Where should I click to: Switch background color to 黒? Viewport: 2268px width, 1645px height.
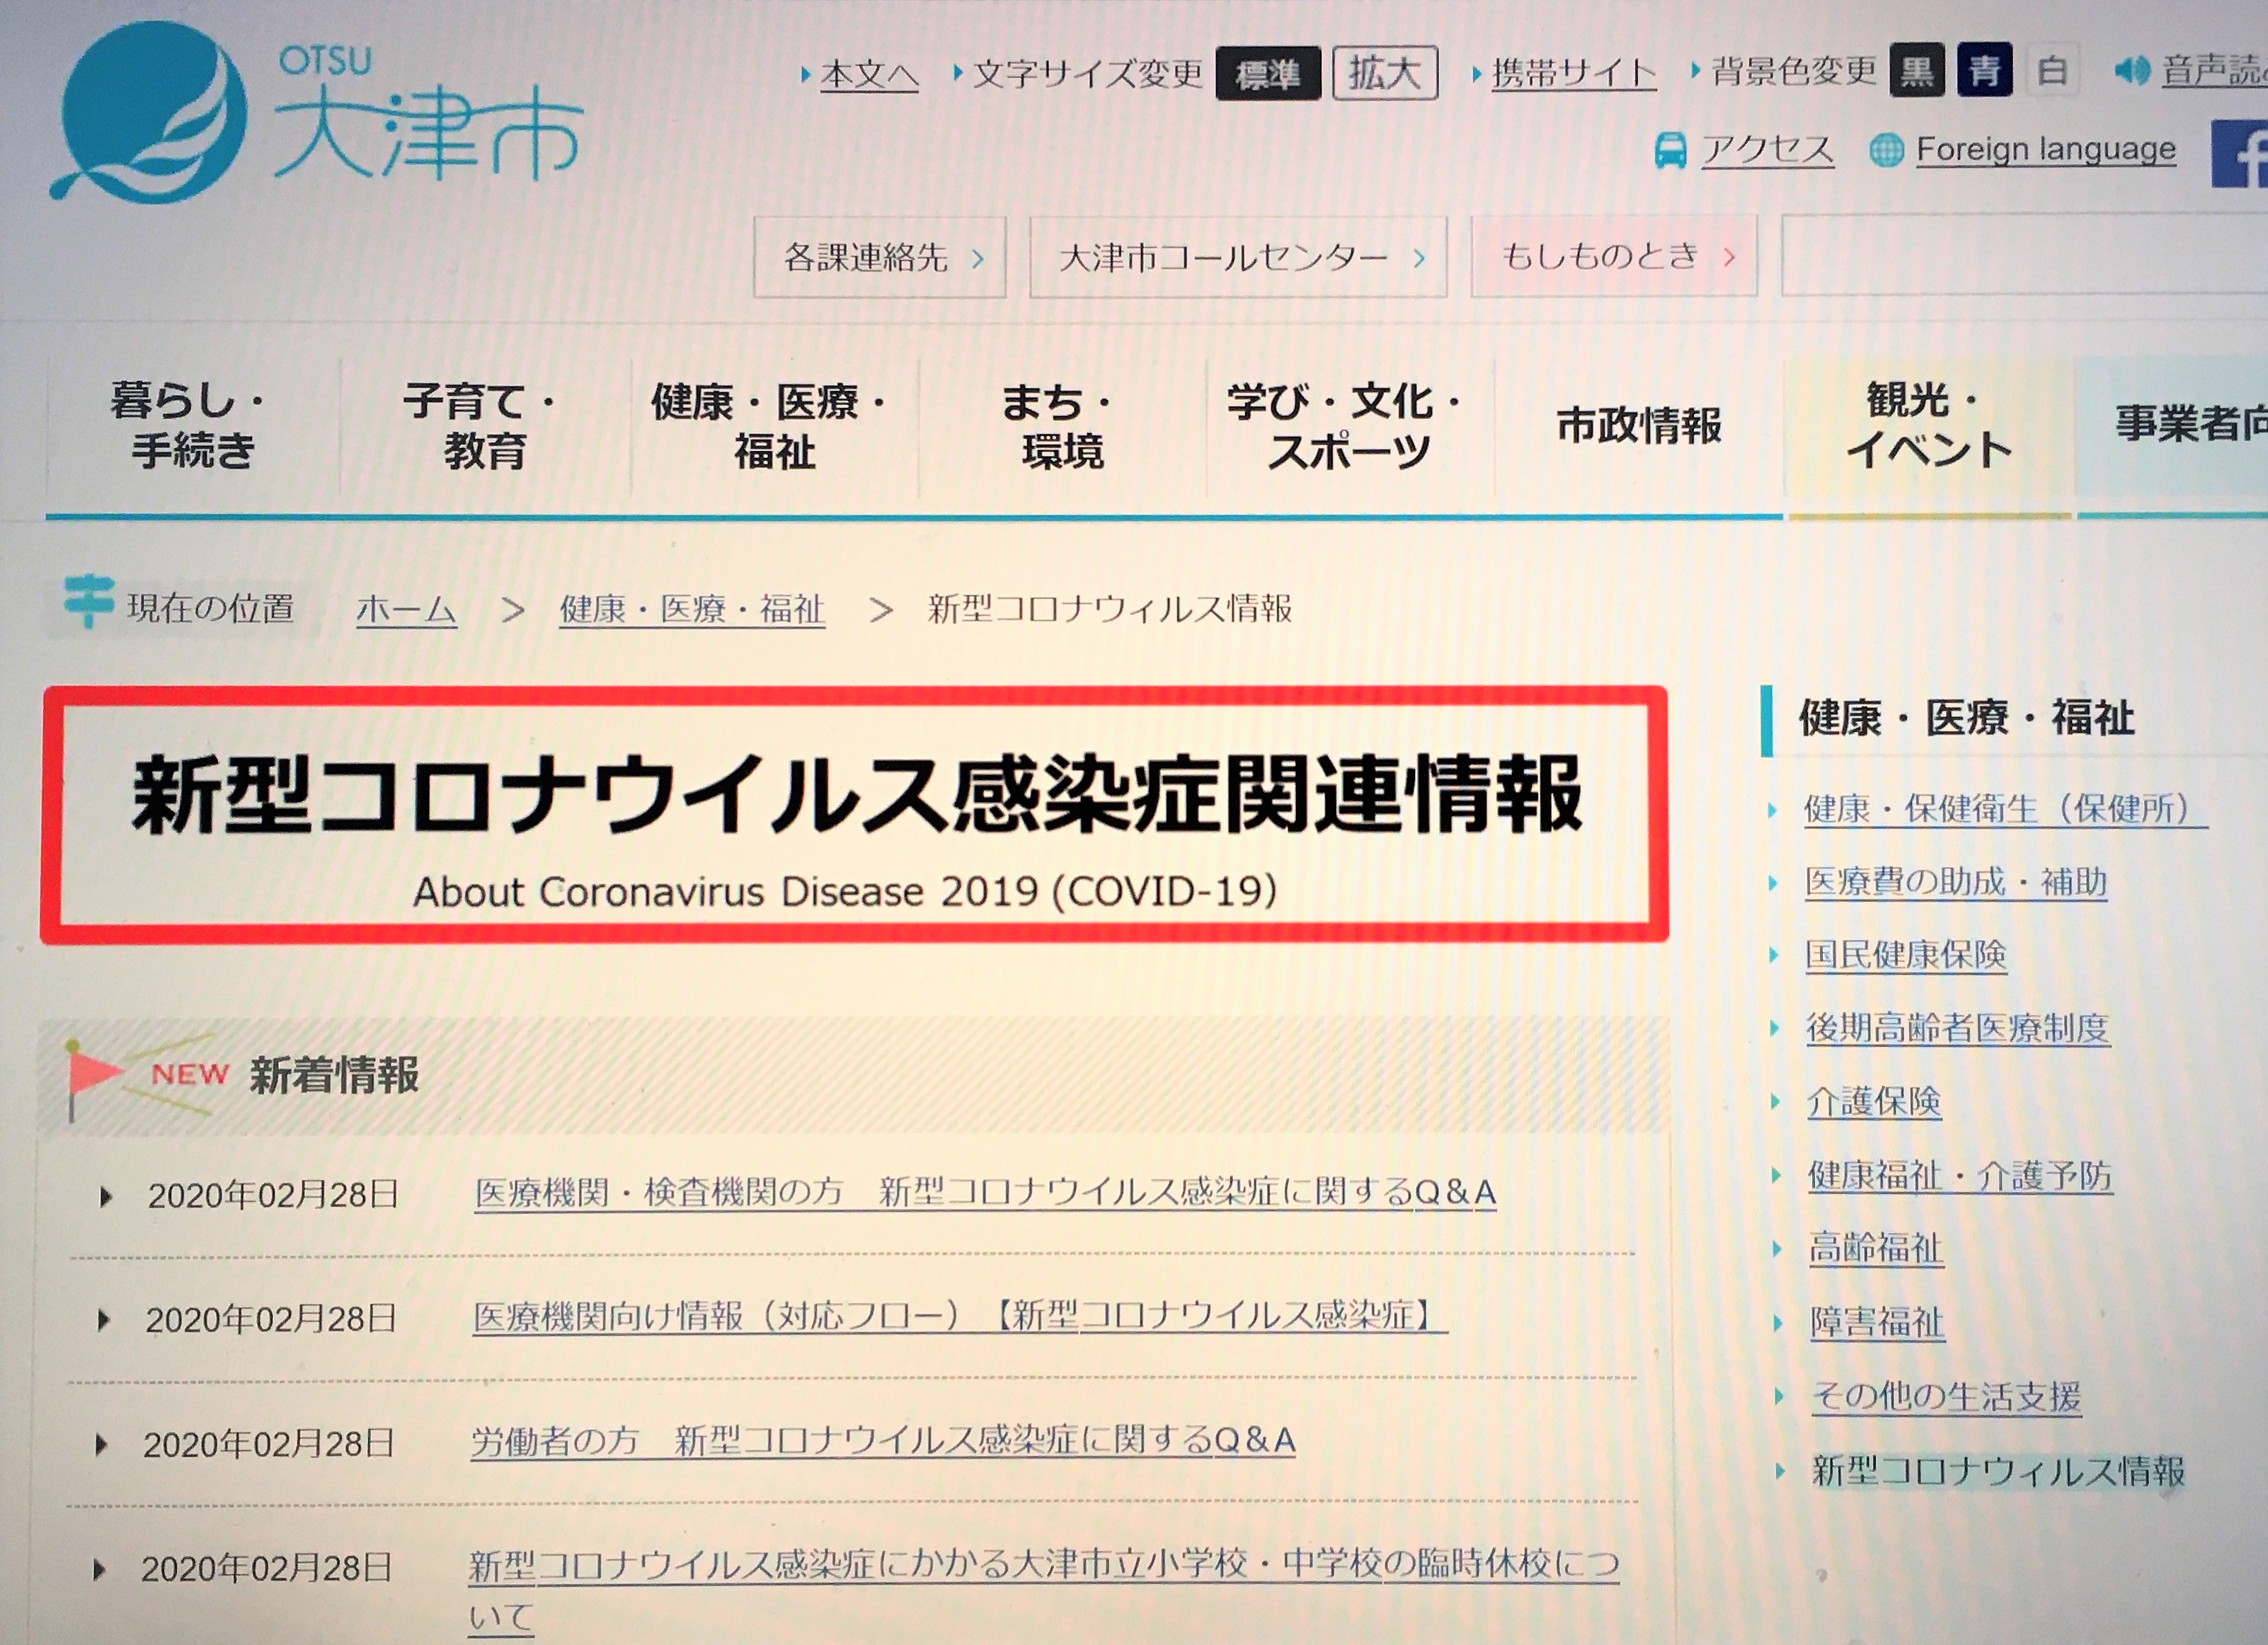coord(1916,70)
